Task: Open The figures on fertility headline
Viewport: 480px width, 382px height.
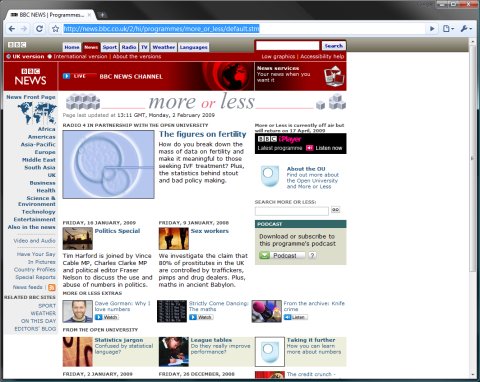Action: (x=202, y=134)
